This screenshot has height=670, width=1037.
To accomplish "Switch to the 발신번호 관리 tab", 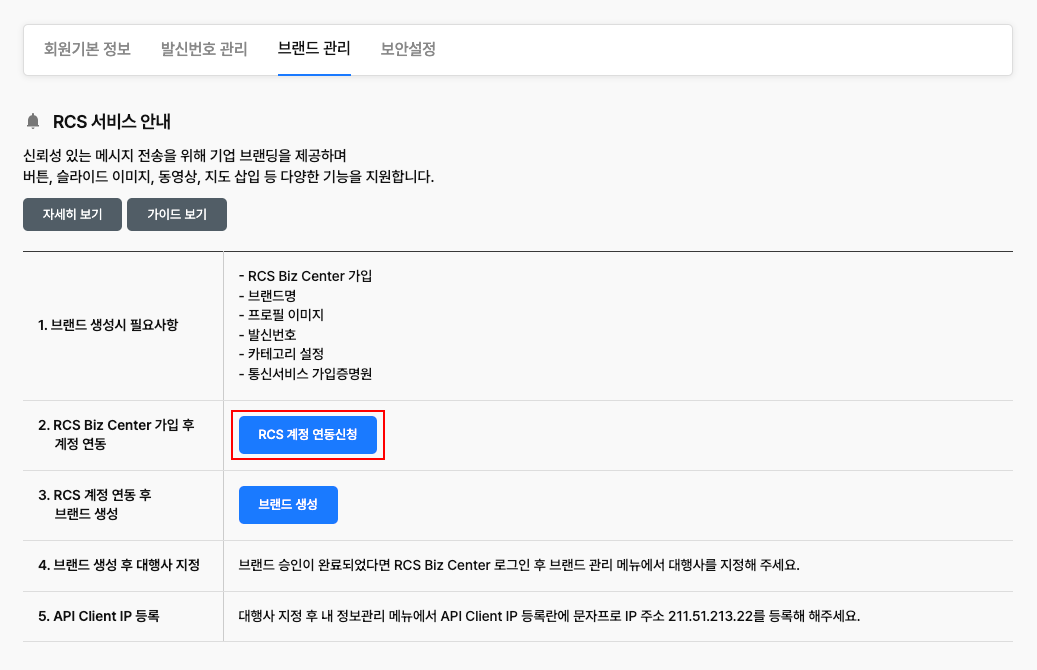I will tap(204, 49).
